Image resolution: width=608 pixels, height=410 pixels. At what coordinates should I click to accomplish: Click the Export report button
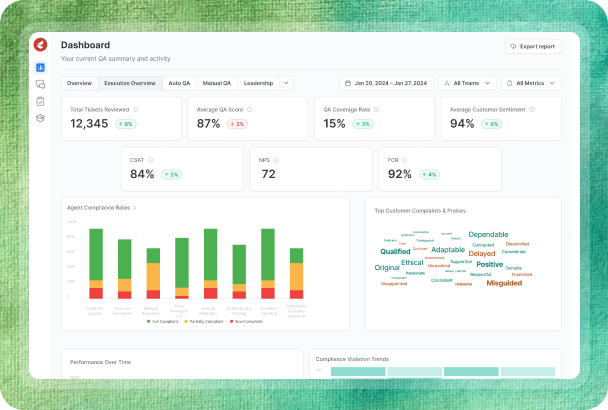(x=533, y=46)
